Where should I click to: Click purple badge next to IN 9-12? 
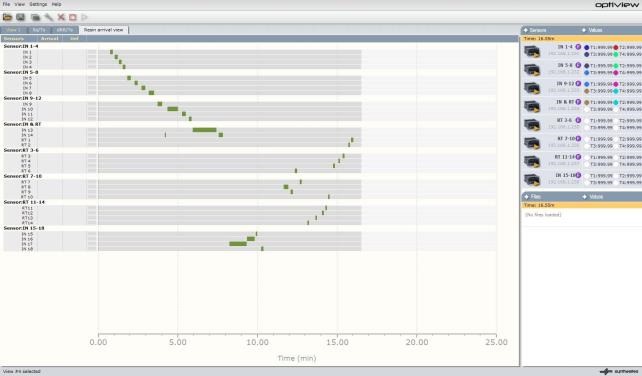(578, 84)
